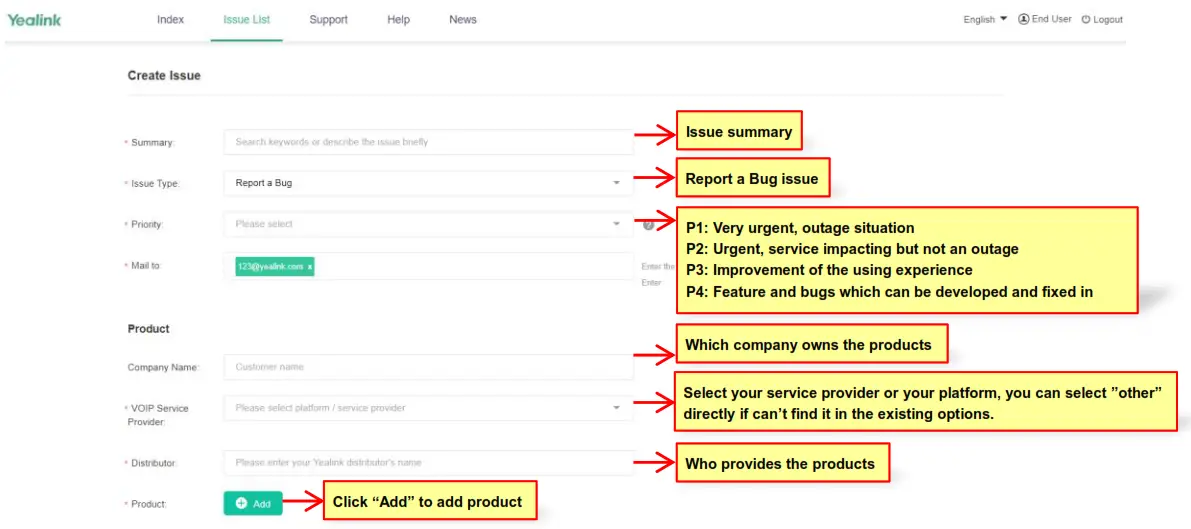Click the Yealink logo
This screenshot has width=1191, height=529.
click(34, 19)
